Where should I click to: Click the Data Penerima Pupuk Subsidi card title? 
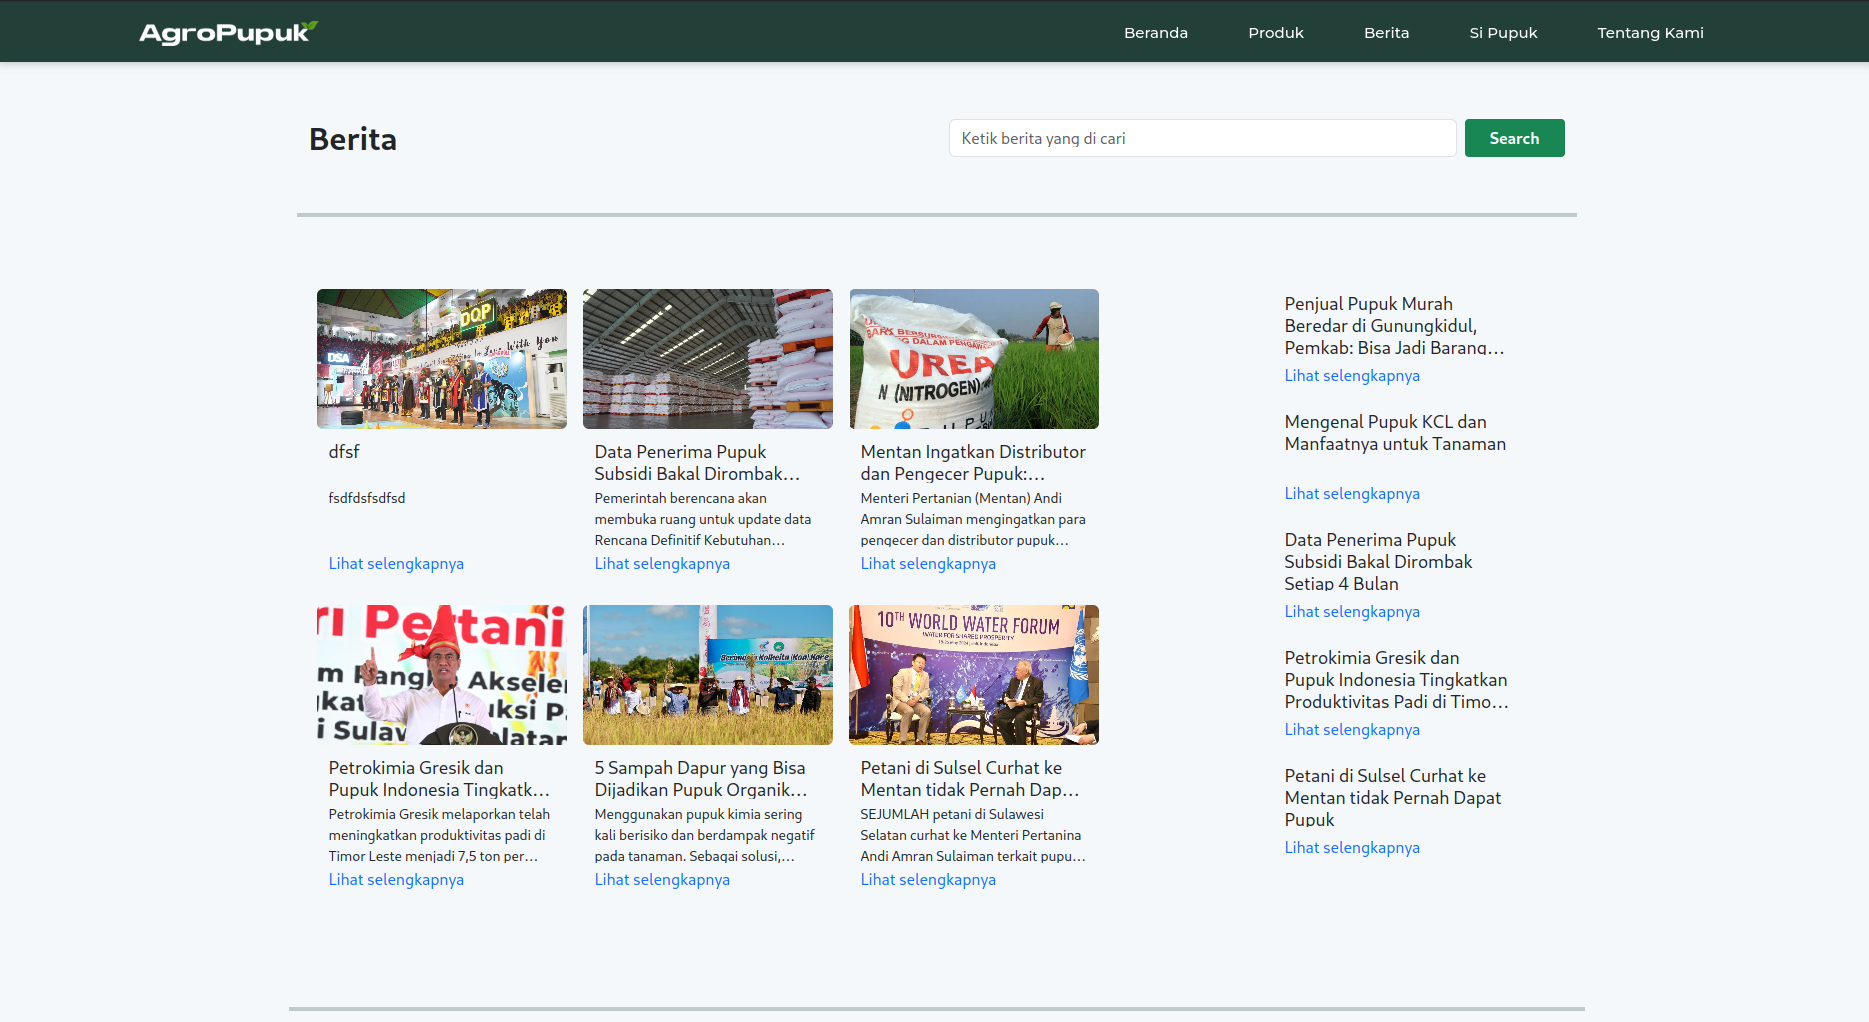(697, 463)
